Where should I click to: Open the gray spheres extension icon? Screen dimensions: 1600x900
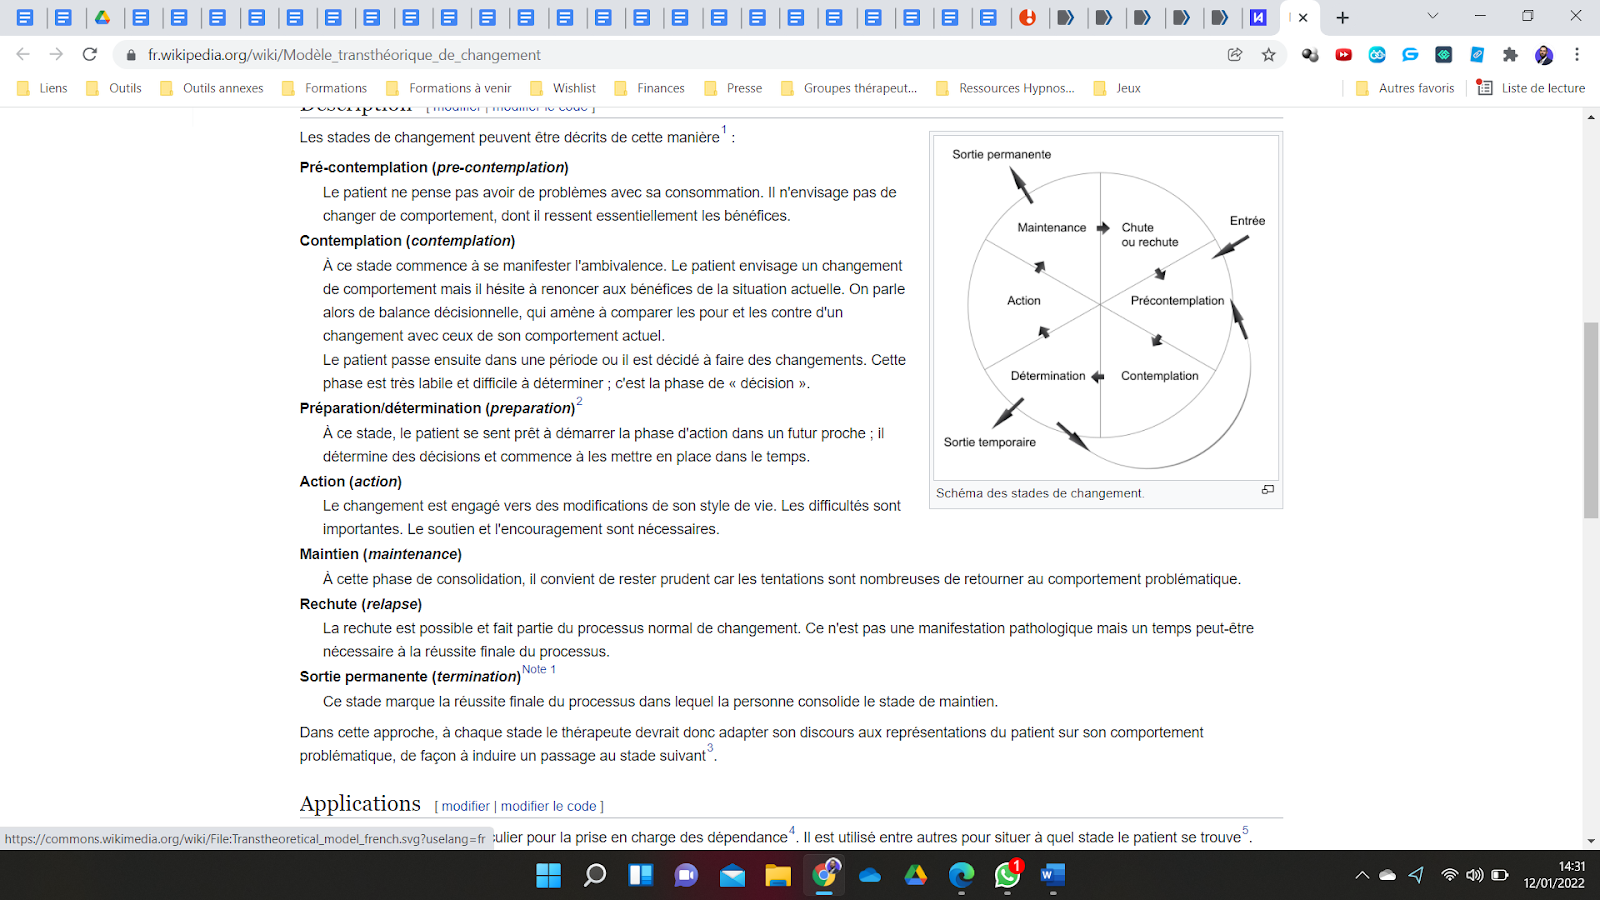click(x=1310, y=55)
